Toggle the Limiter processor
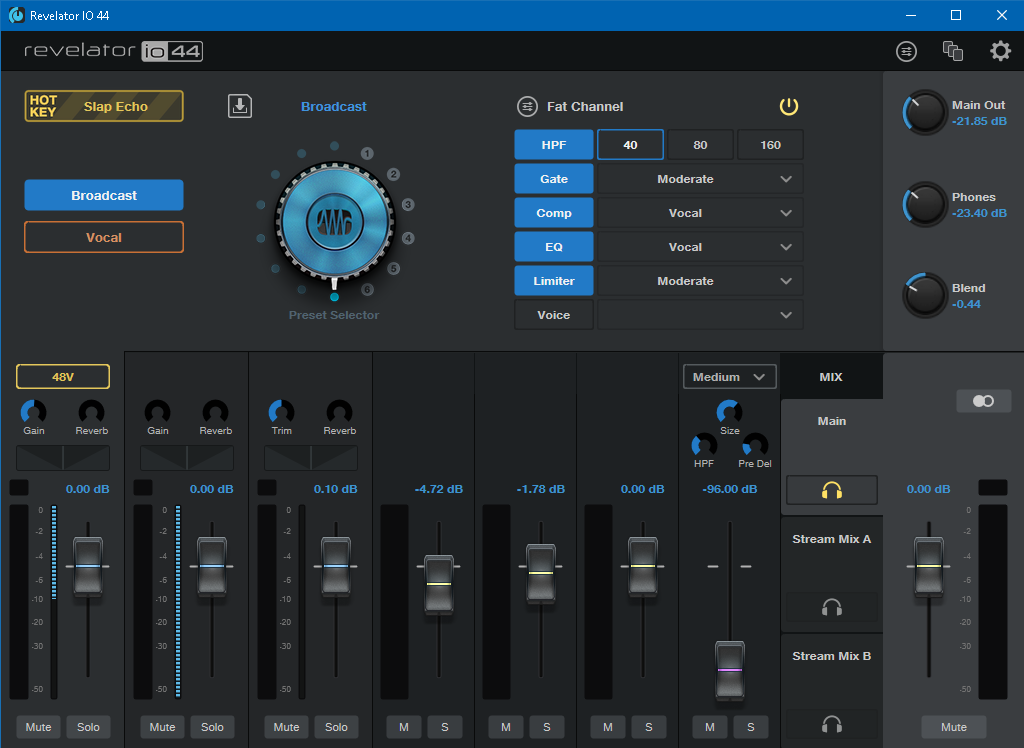This screenshot has height=748, width=1024. click(x=554, y=281)
